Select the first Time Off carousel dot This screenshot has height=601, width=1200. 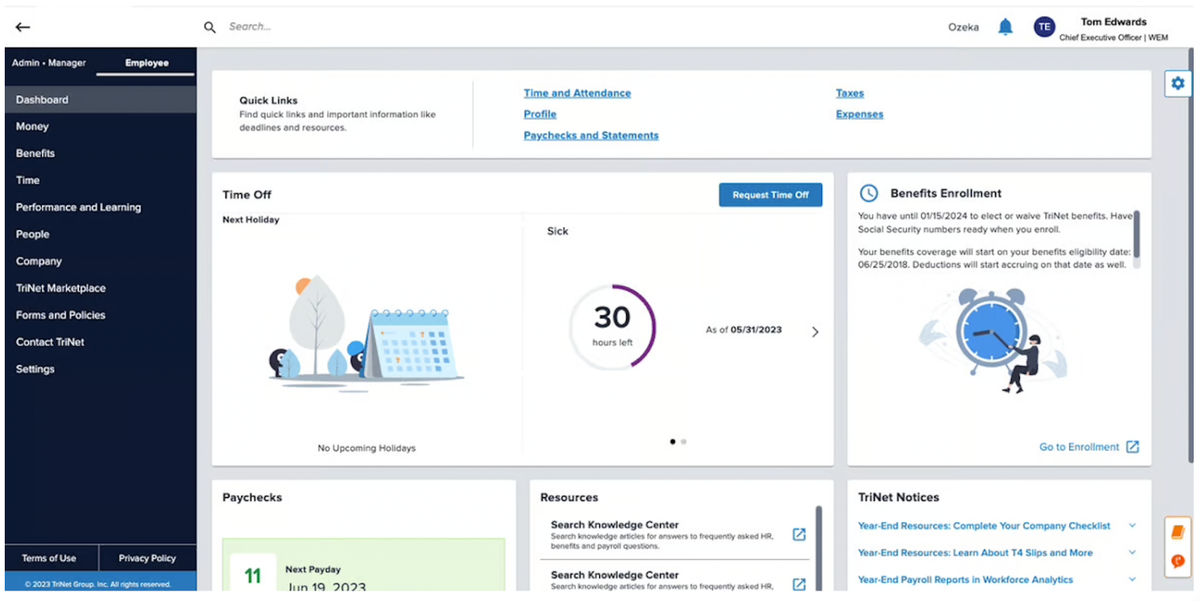pyautogui.click(x=673, y=441)
